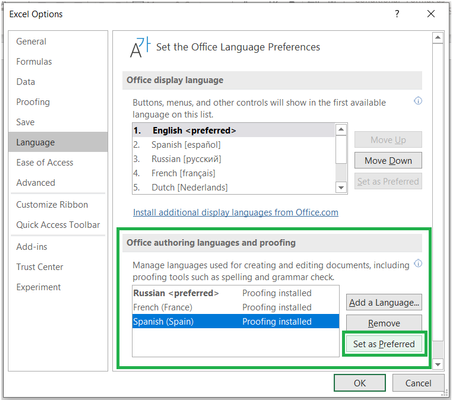Click the language preferences icon in the heading

pos(140,47)
